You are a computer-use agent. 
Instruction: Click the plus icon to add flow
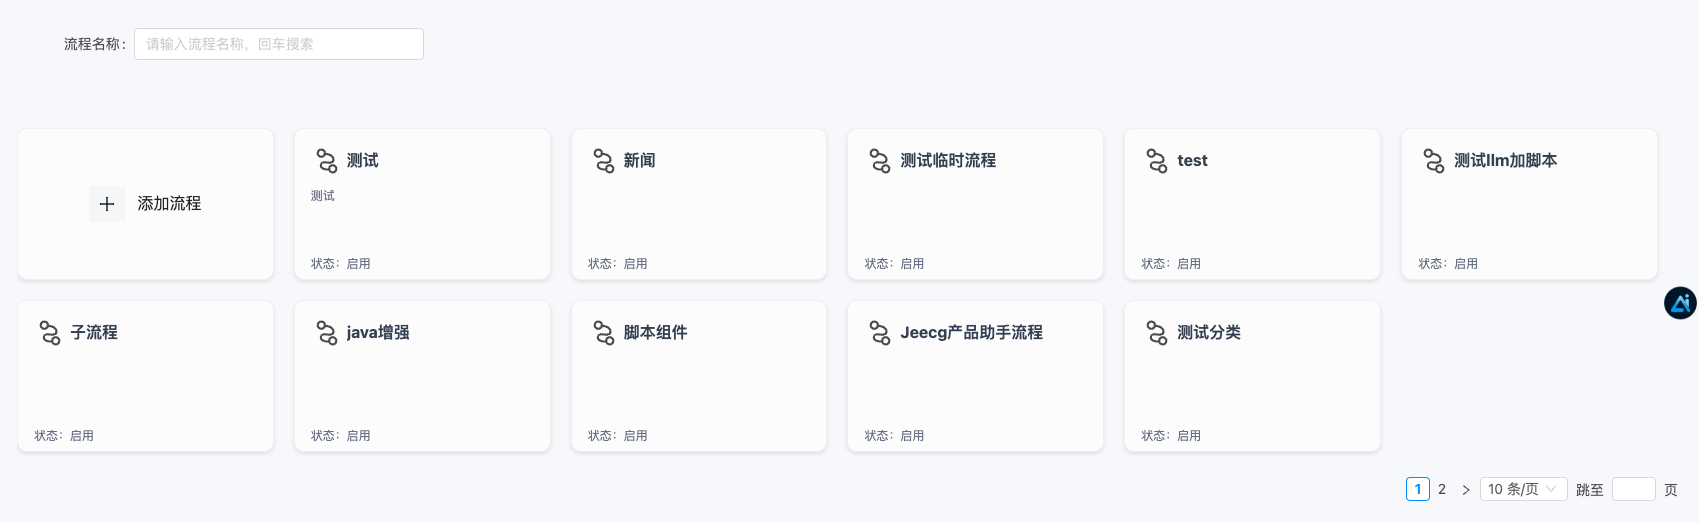107,204
